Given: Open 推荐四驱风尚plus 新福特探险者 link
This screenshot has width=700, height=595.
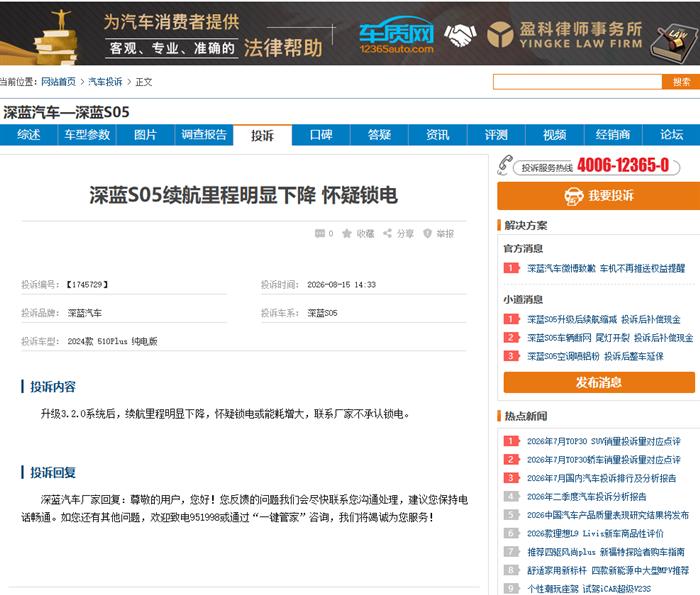Looking at the screenshot, I should click(606, 552).
